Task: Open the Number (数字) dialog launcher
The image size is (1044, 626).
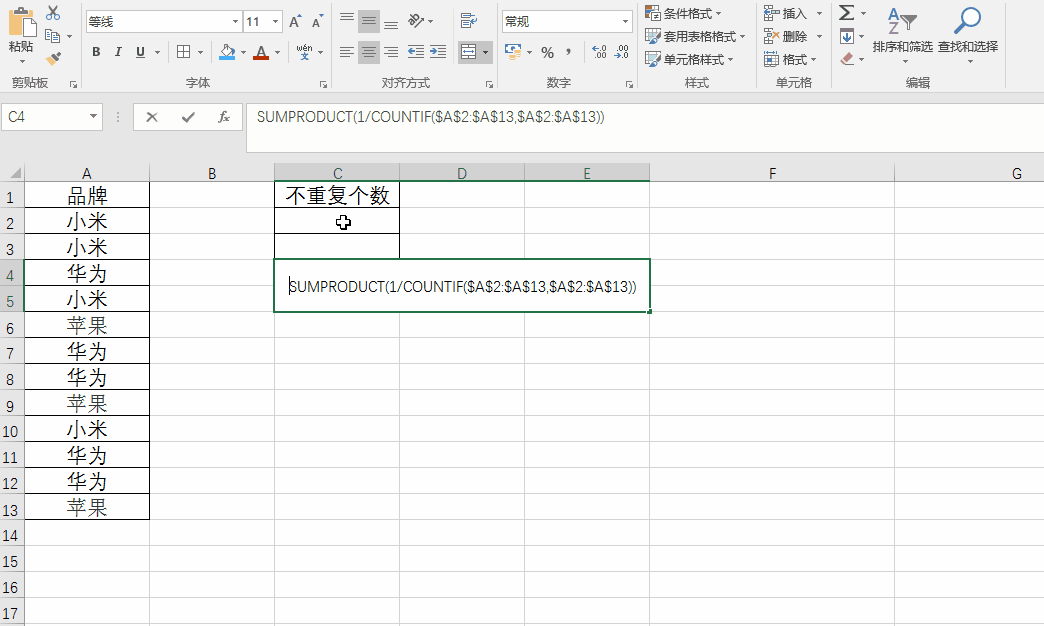Action: pos(629,85)
